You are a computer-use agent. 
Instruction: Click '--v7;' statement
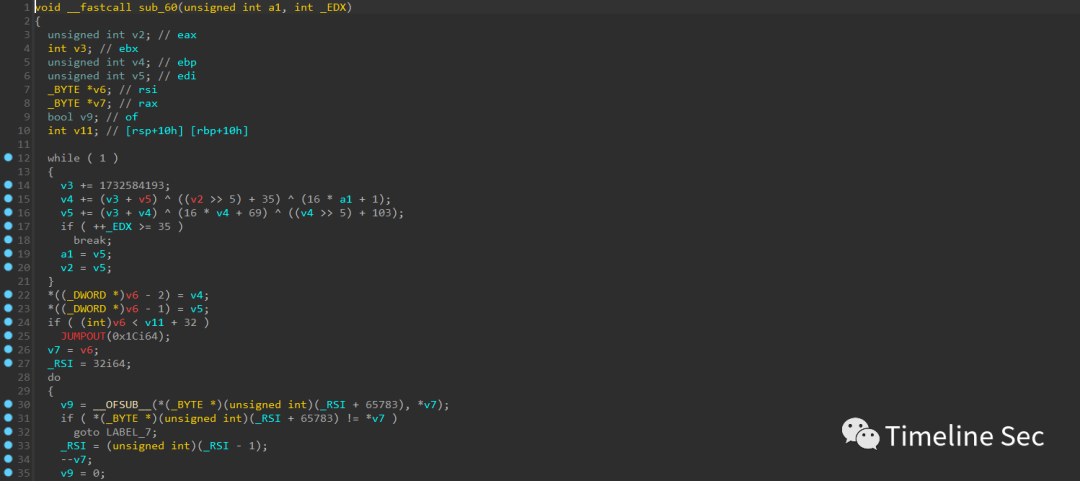77,459
